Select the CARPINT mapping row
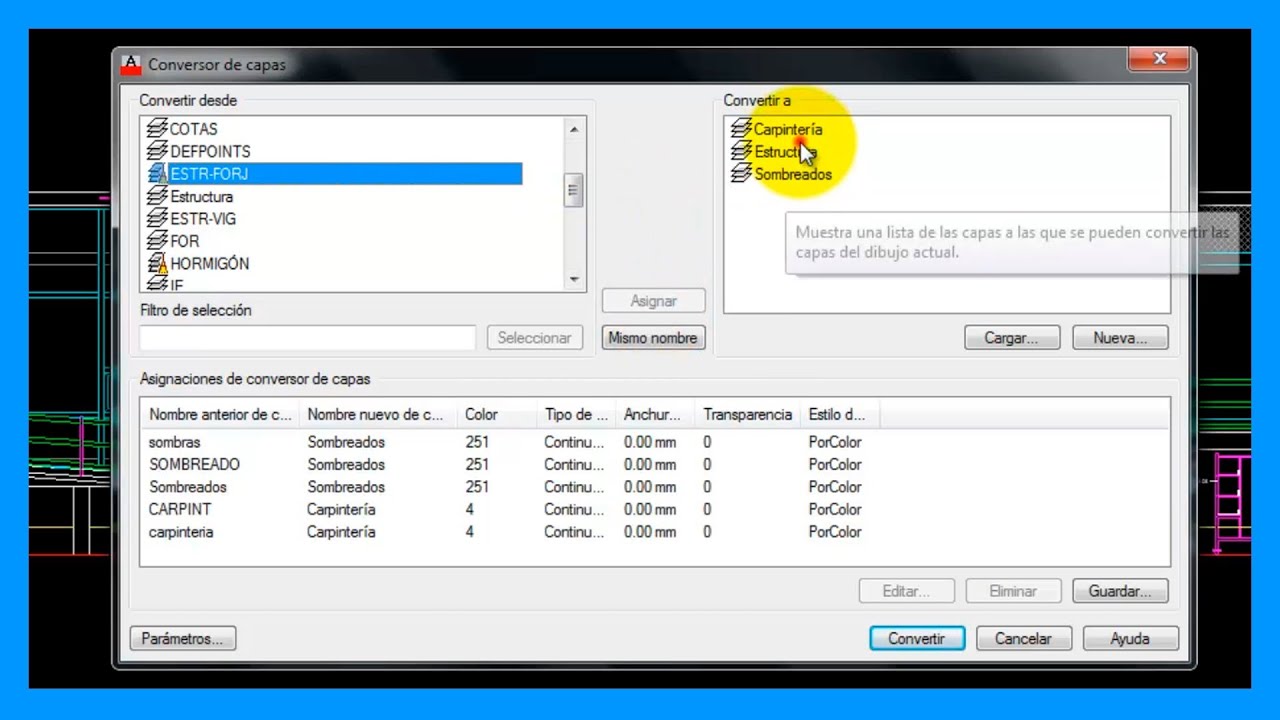This screenshot has height=720, width=1280. [654, 509]
